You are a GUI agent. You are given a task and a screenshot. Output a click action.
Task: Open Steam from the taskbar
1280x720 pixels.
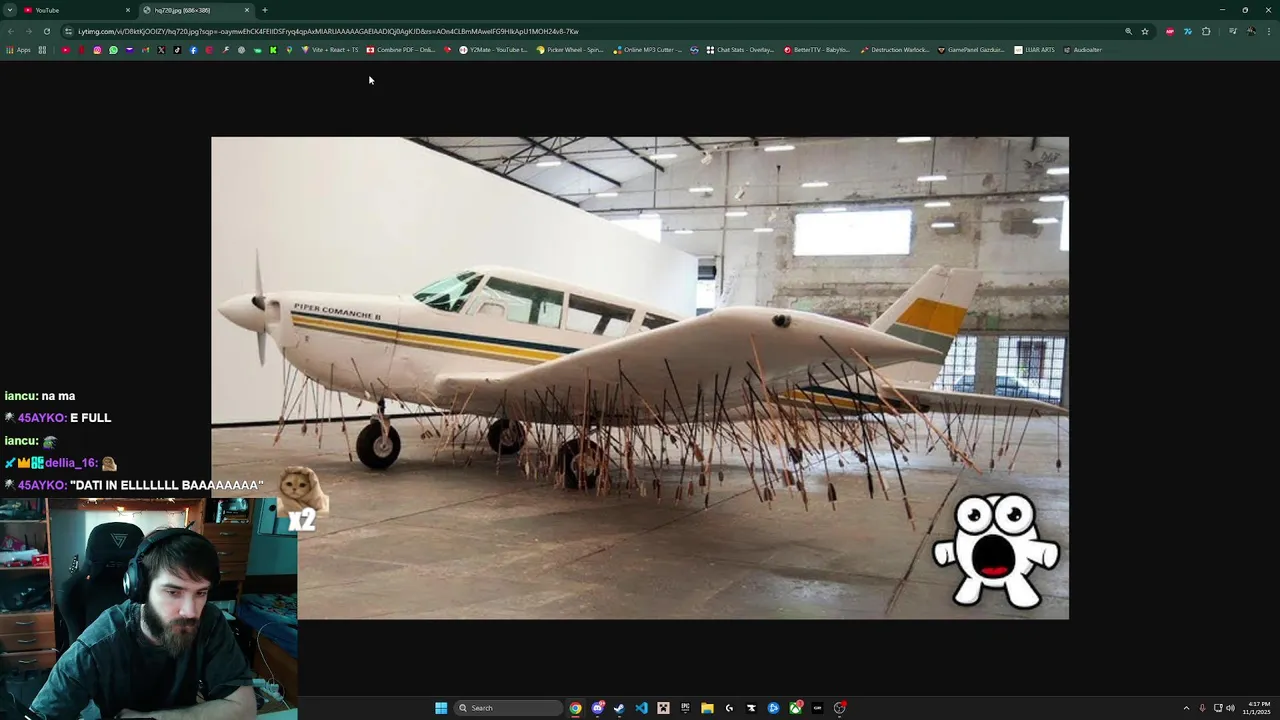(x=619, y=708)
